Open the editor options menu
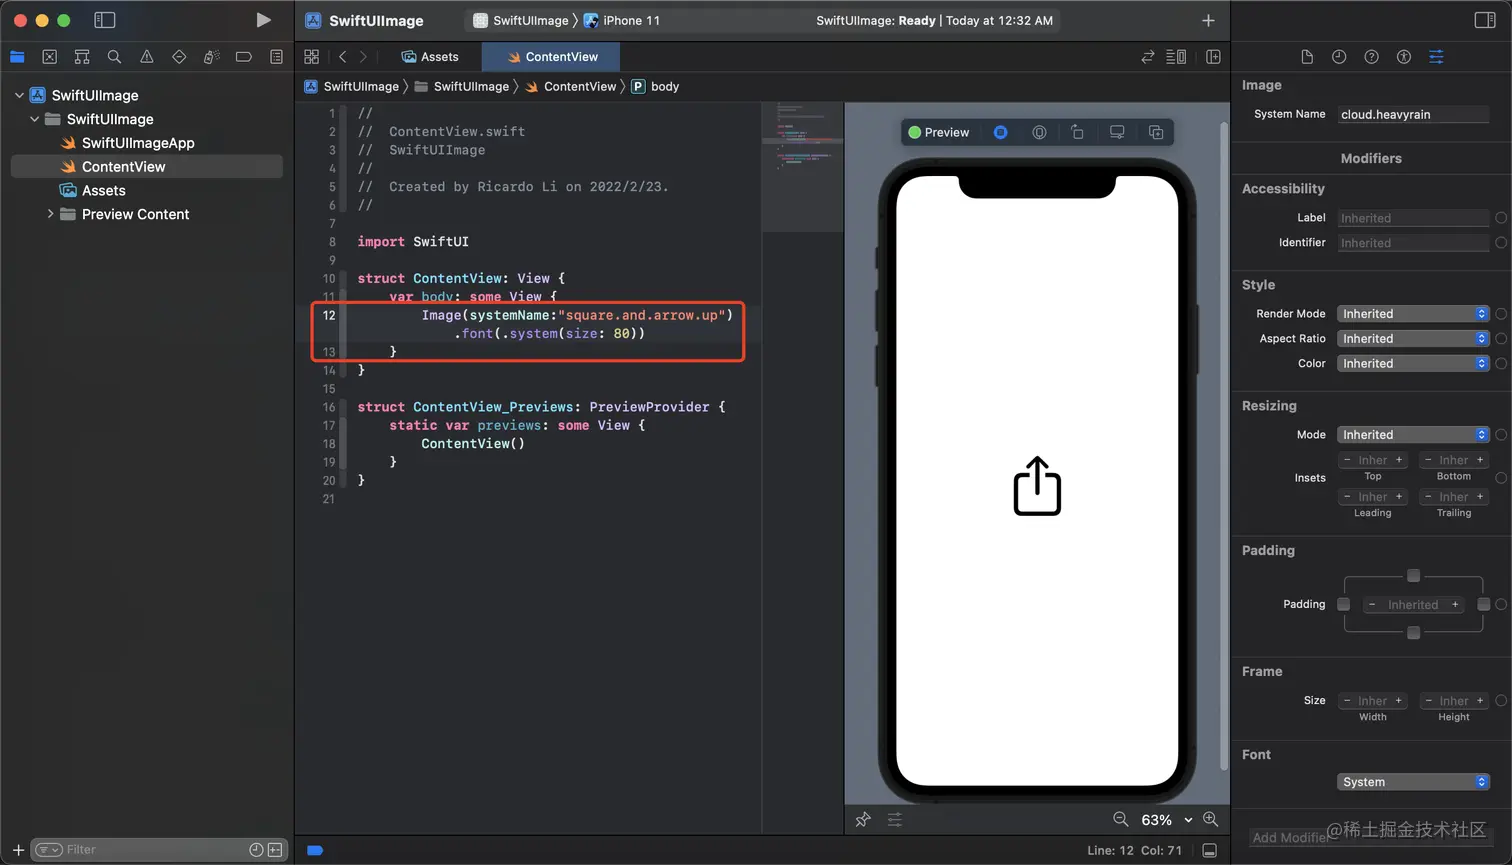Viewport: 1512px width, 865px height. (1176, 57)
